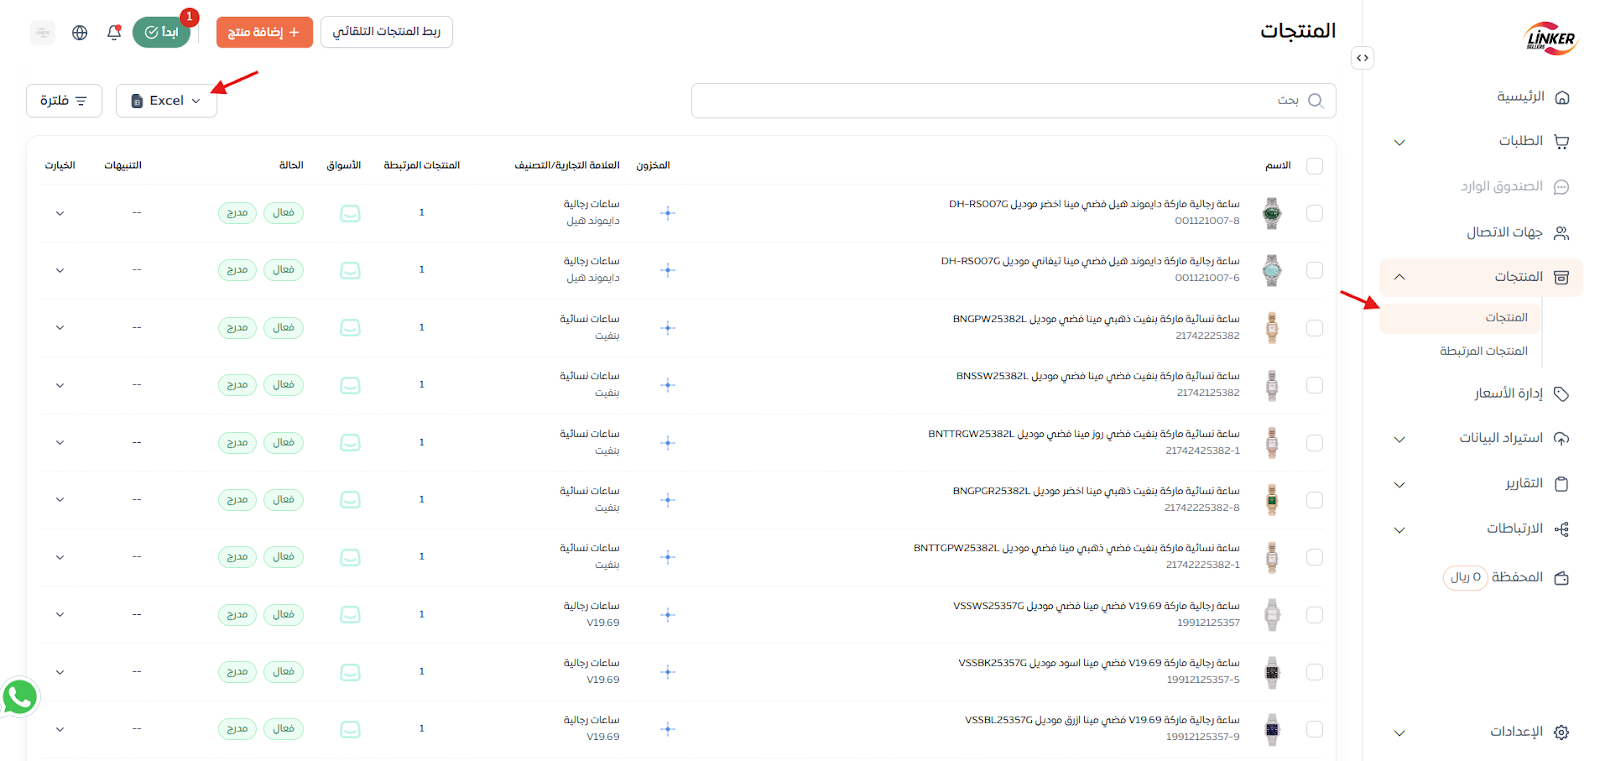The height and width of the screenshot is (761, 1600).
Task: Click ربط المنتجات التلقائي button
Action: [x=387, y=32]
